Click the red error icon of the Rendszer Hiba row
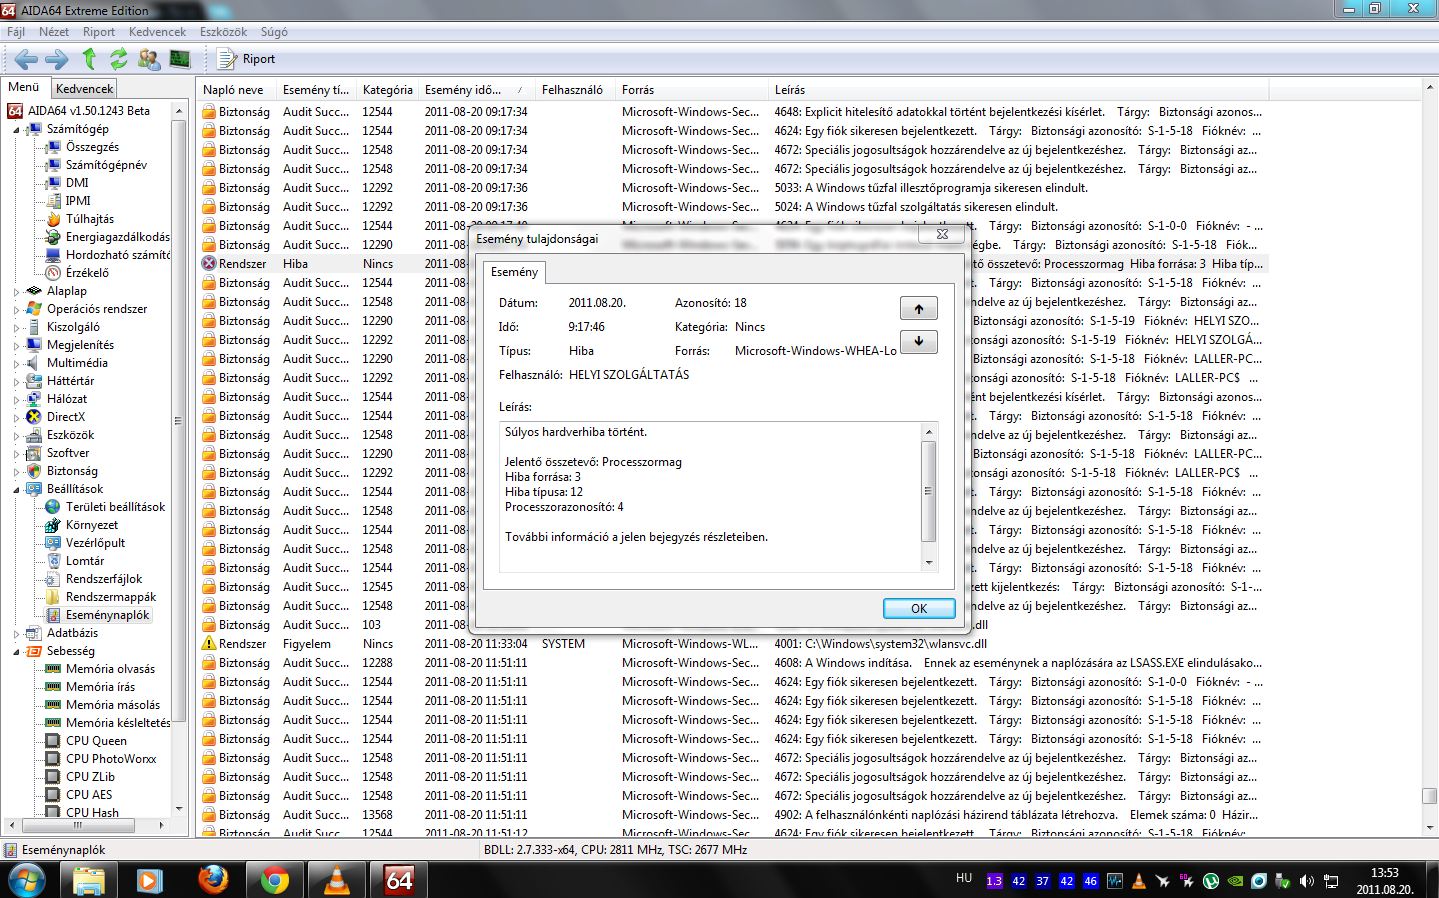The height and width of the screenshot is (898, 1439). coord(209,264)
